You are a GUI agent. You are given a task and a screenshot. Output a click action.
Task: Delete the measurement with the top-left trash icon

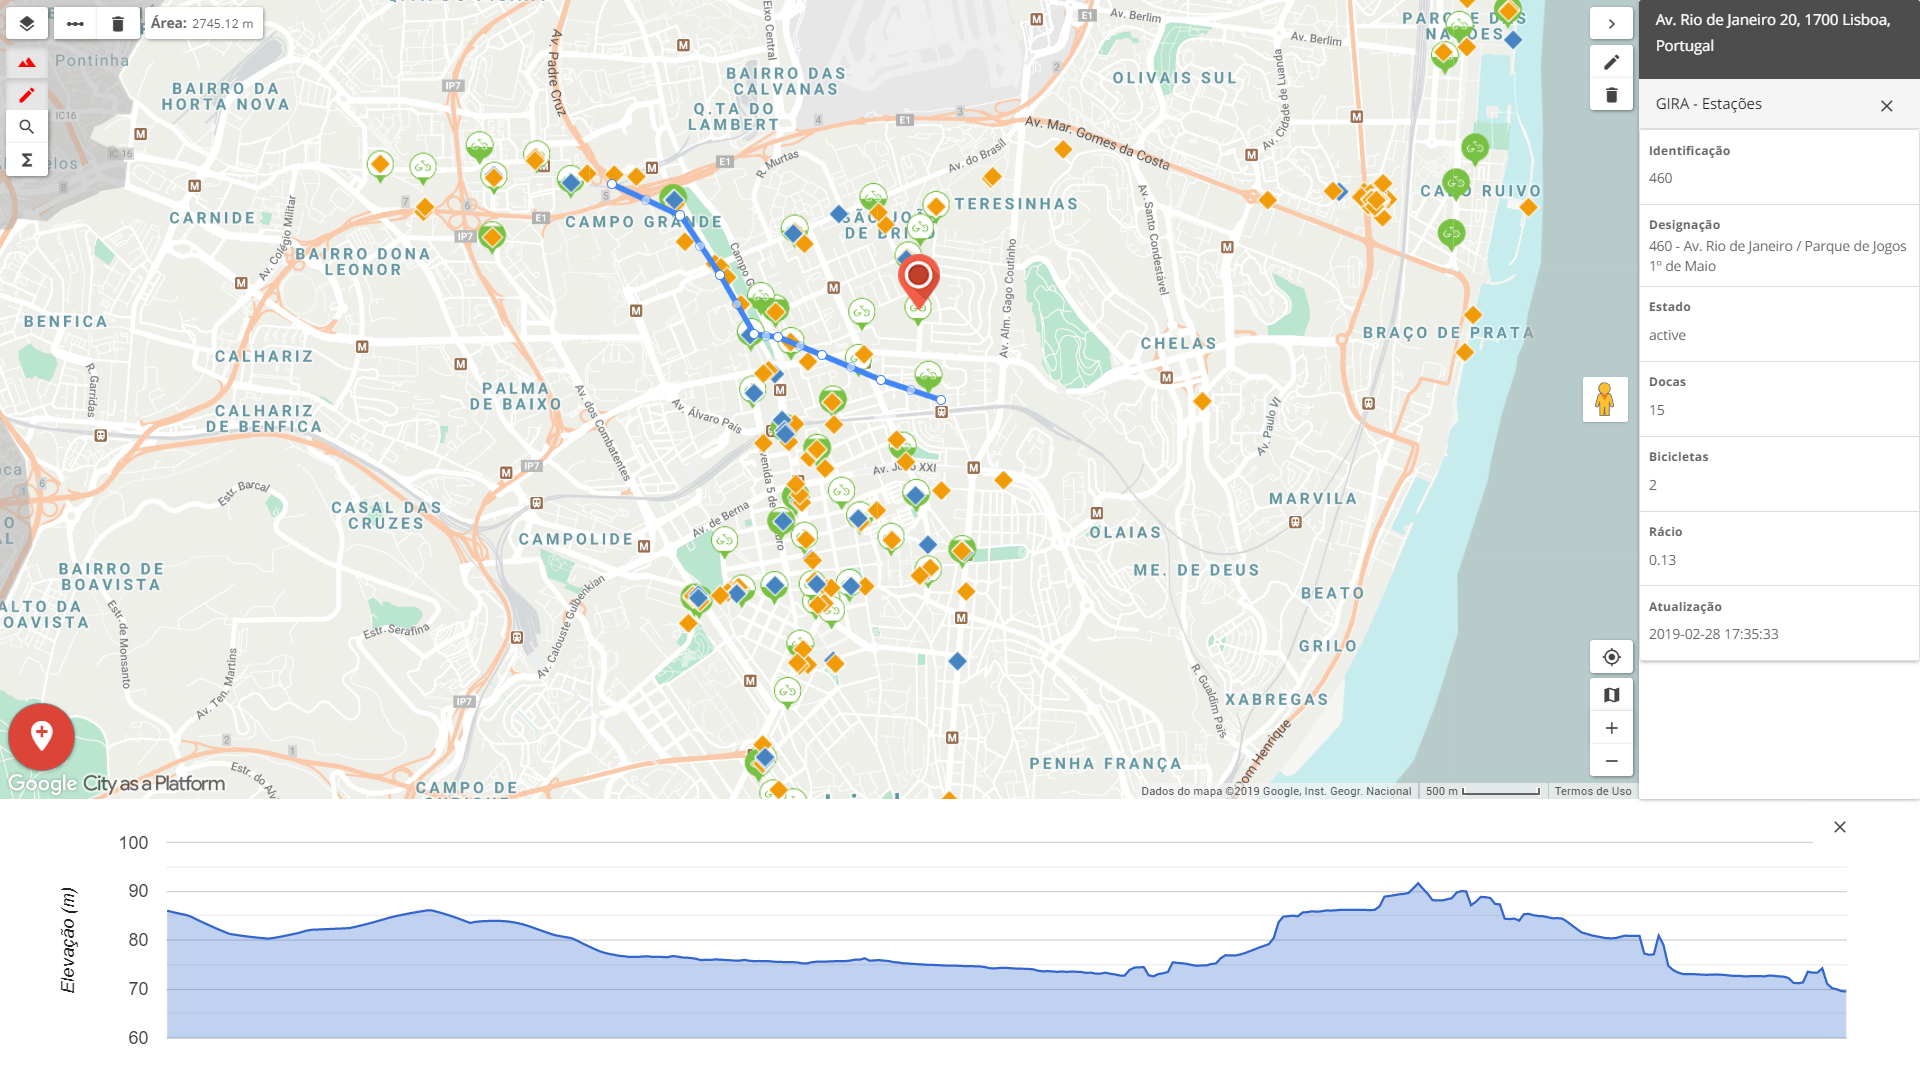coord(118,23)
